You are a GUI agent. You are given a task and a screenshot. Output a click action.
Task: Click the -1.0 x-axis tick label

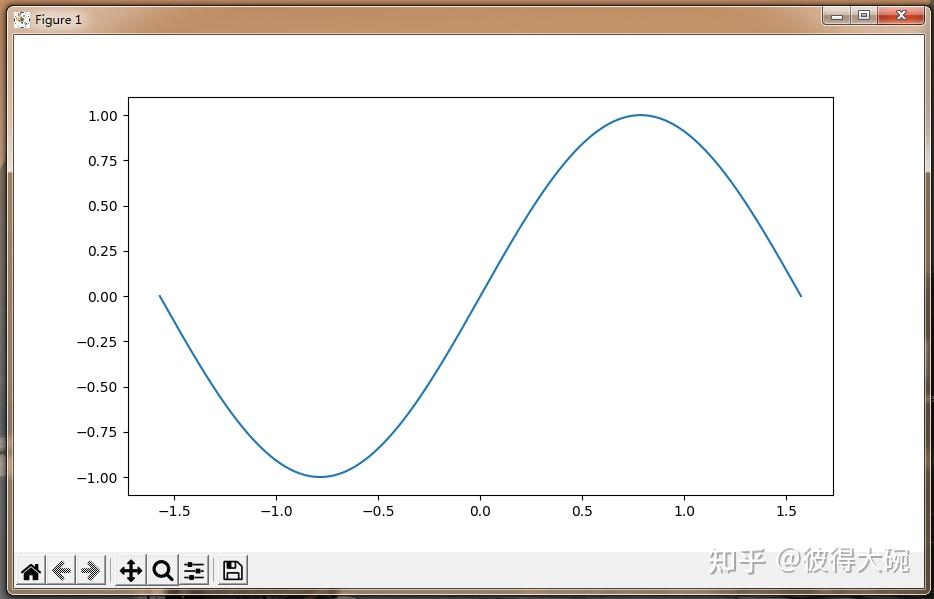(x=276, y=511)
